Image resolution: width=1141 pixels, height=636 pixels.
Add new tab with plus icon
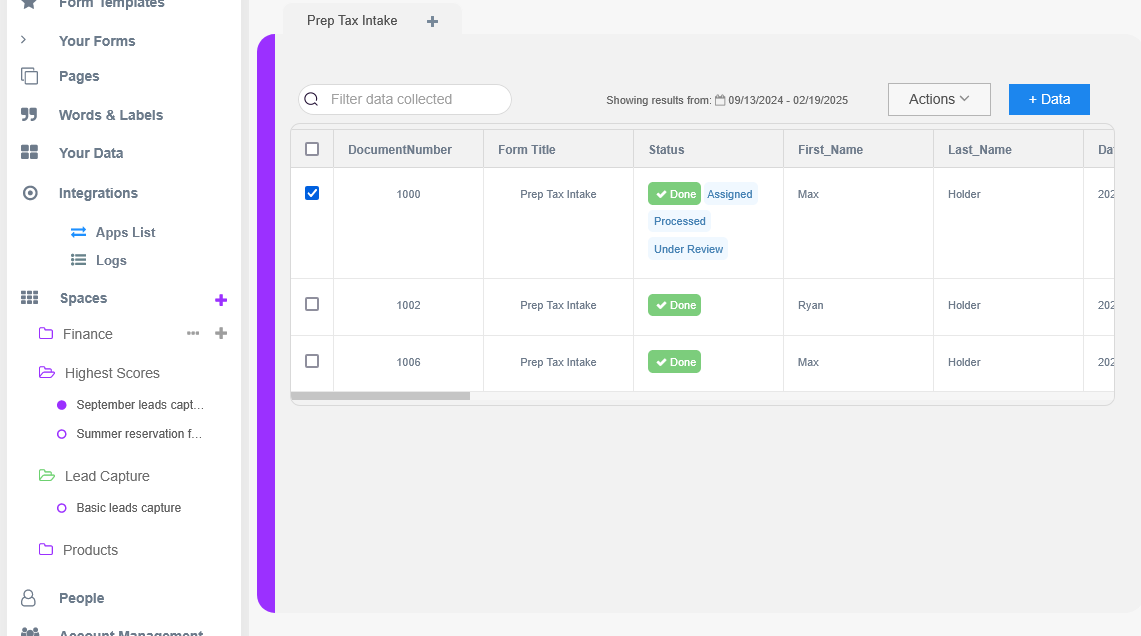[432, 21]
